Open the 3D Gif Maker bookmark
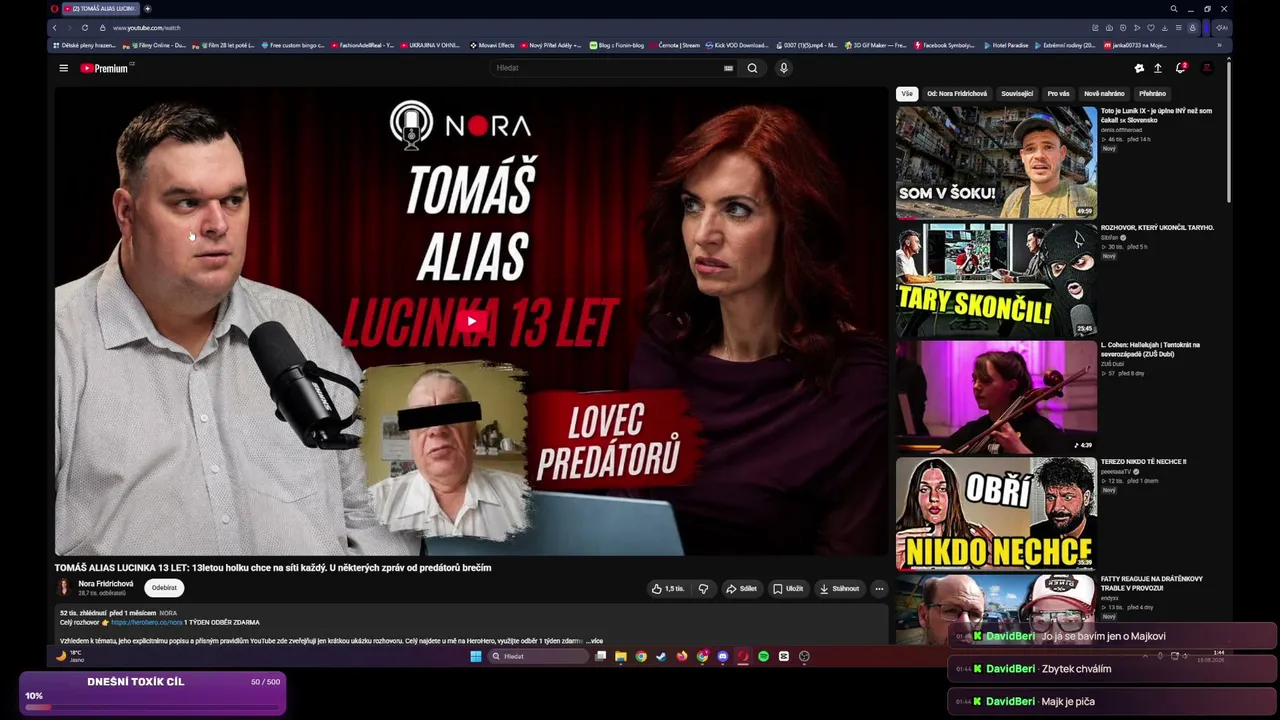Viewport: 1280px width, 720px height. point(875,45)
